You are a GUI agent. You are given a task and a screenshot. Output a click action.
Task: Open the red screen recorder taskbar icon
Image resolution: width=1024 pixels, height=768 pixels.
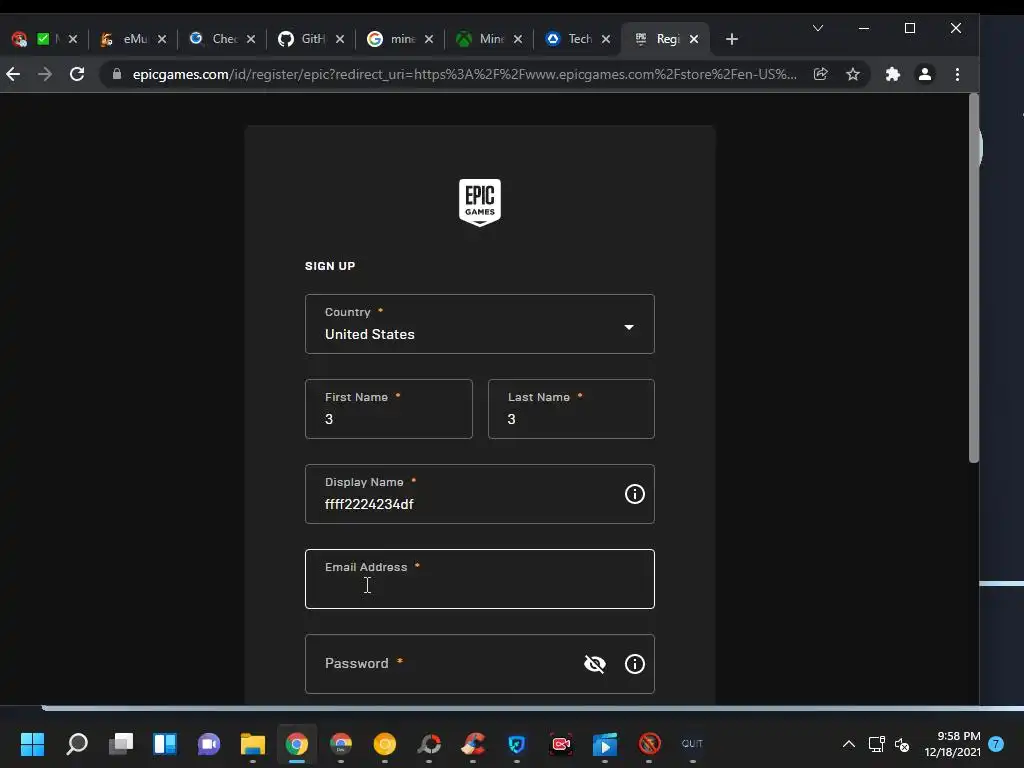click(561, 743)
